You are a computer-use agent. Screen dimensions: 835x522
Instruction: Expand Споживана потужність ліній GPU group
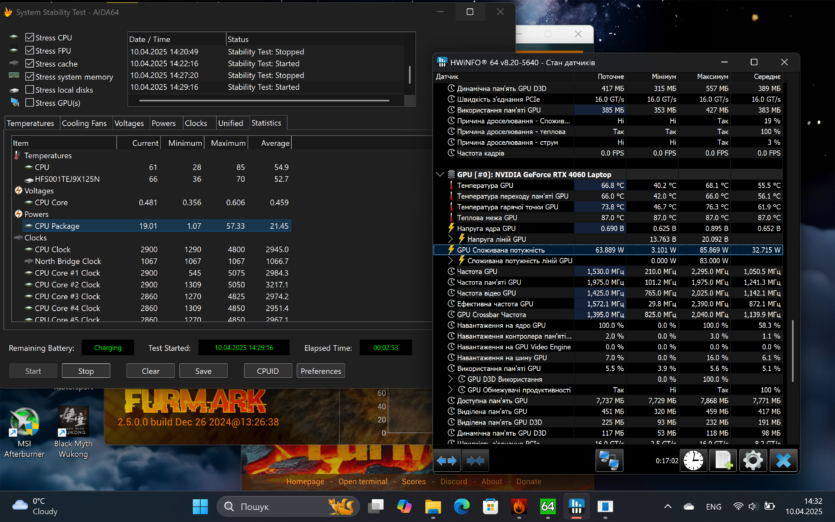pyautogui.click(x=451, y=260)
